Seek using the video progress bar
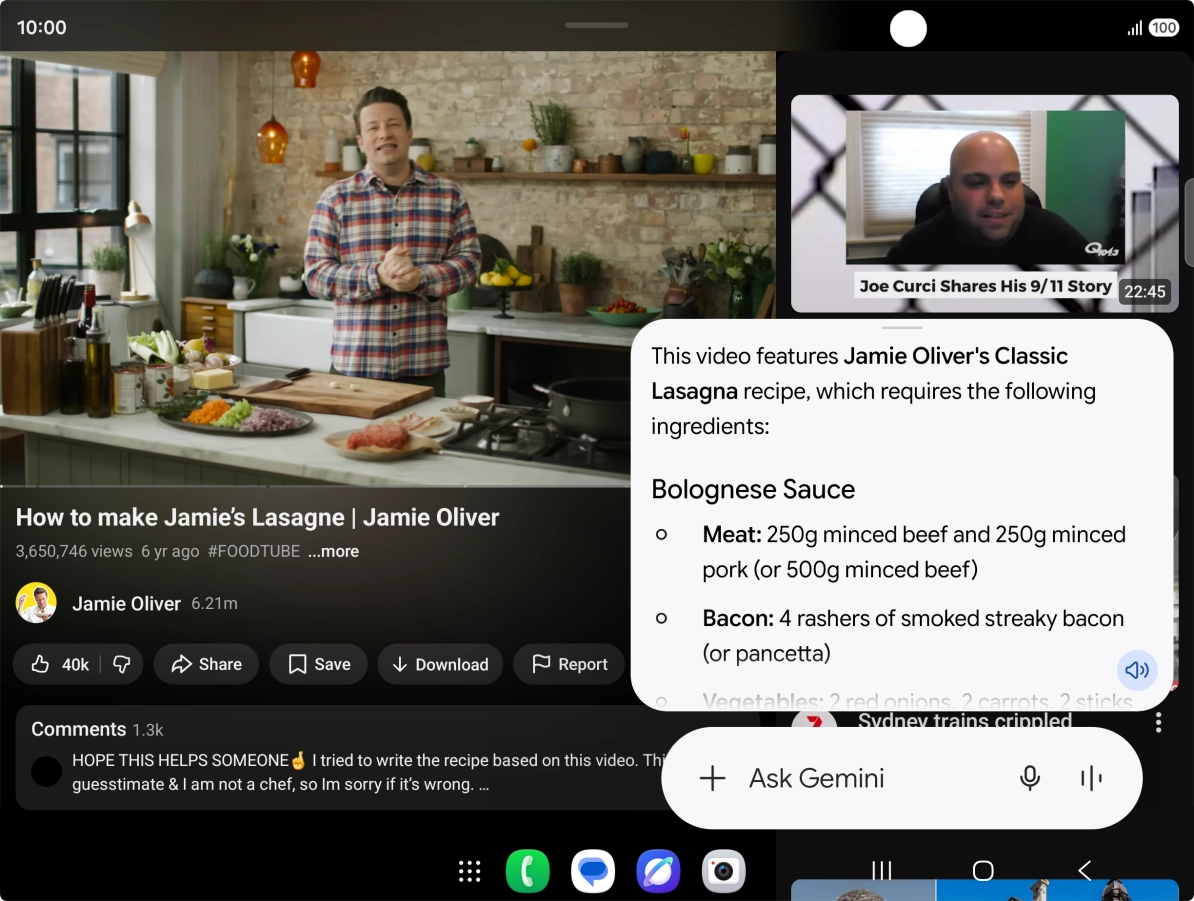1194x901 pixels. [x=315, y=486]
